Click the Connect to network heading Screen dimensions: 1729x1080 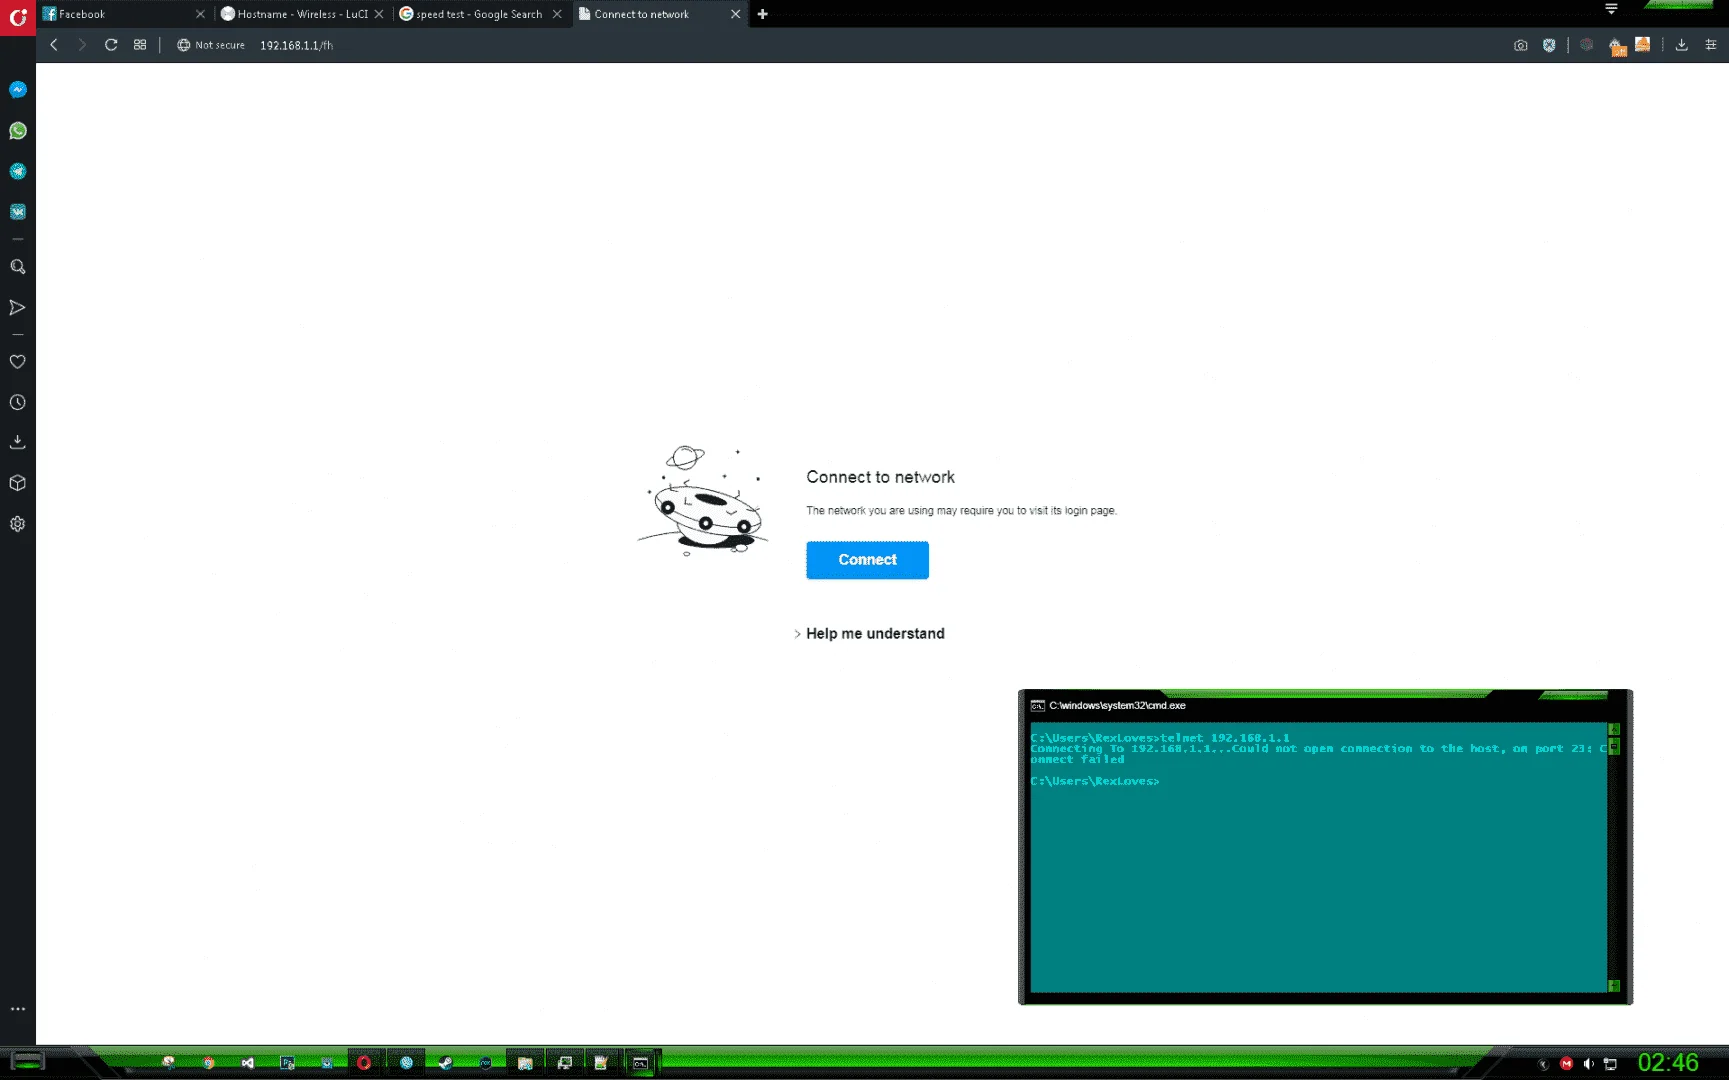point(880,477)
